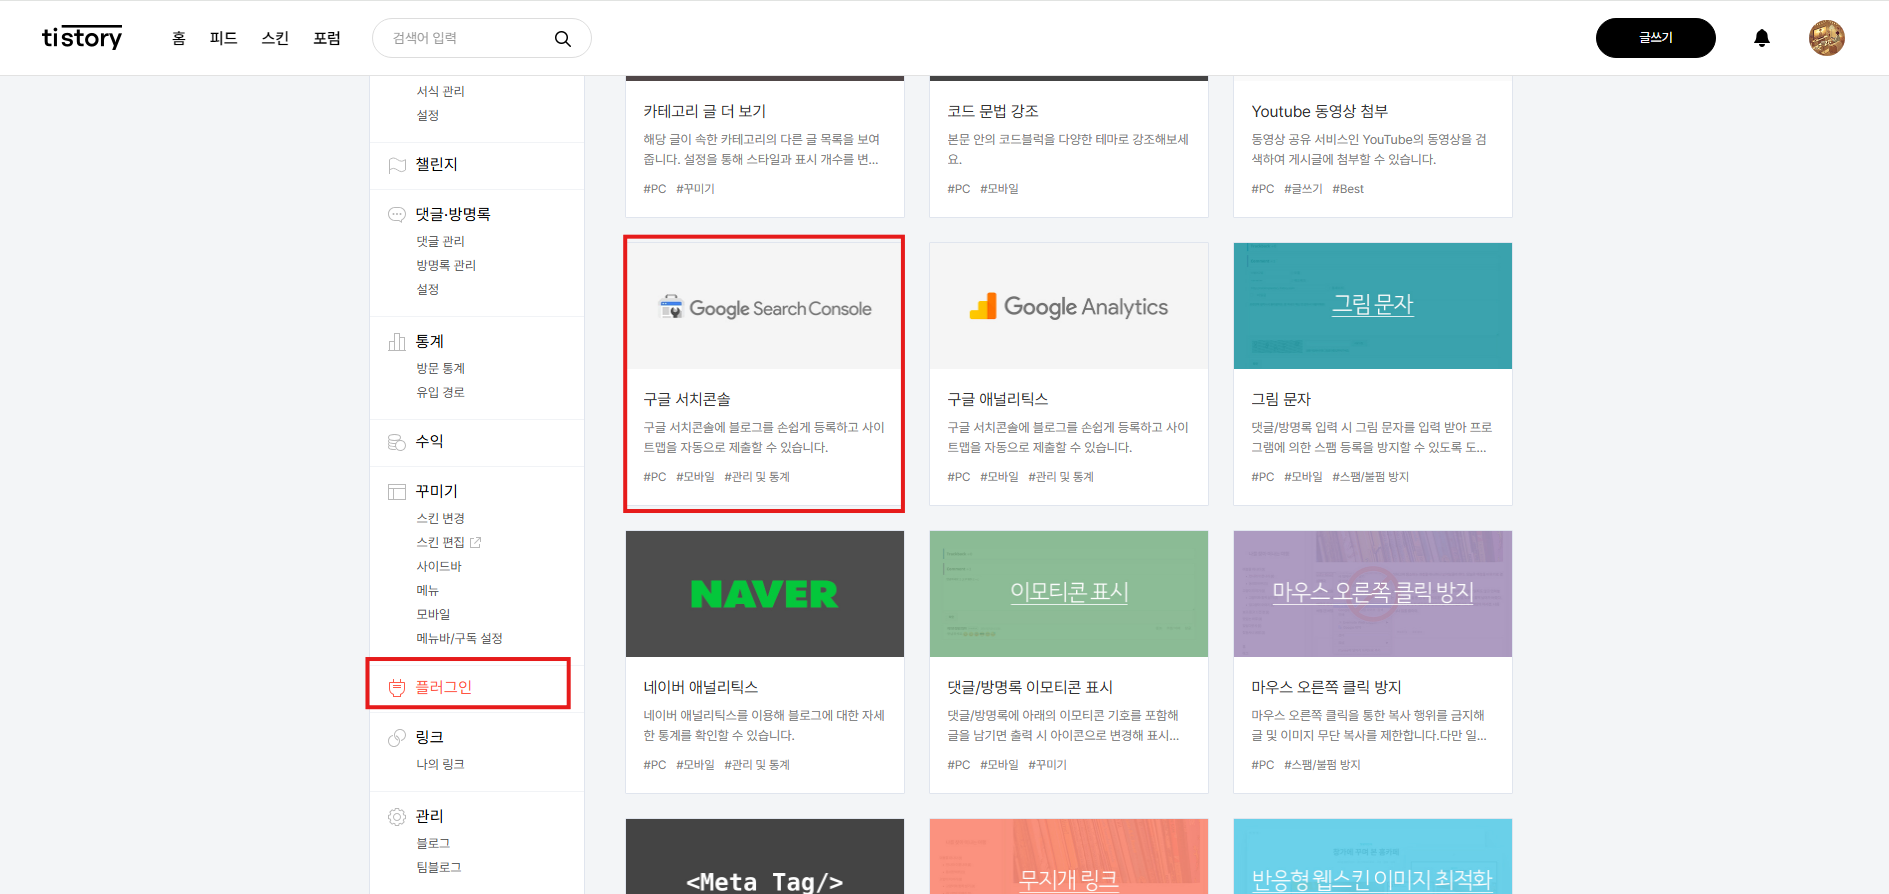Click the 댓글/방명록 이모티콘 표시 title text
The width and height of the screenshot is (1889, 894).
click(x=1030, y=687)
